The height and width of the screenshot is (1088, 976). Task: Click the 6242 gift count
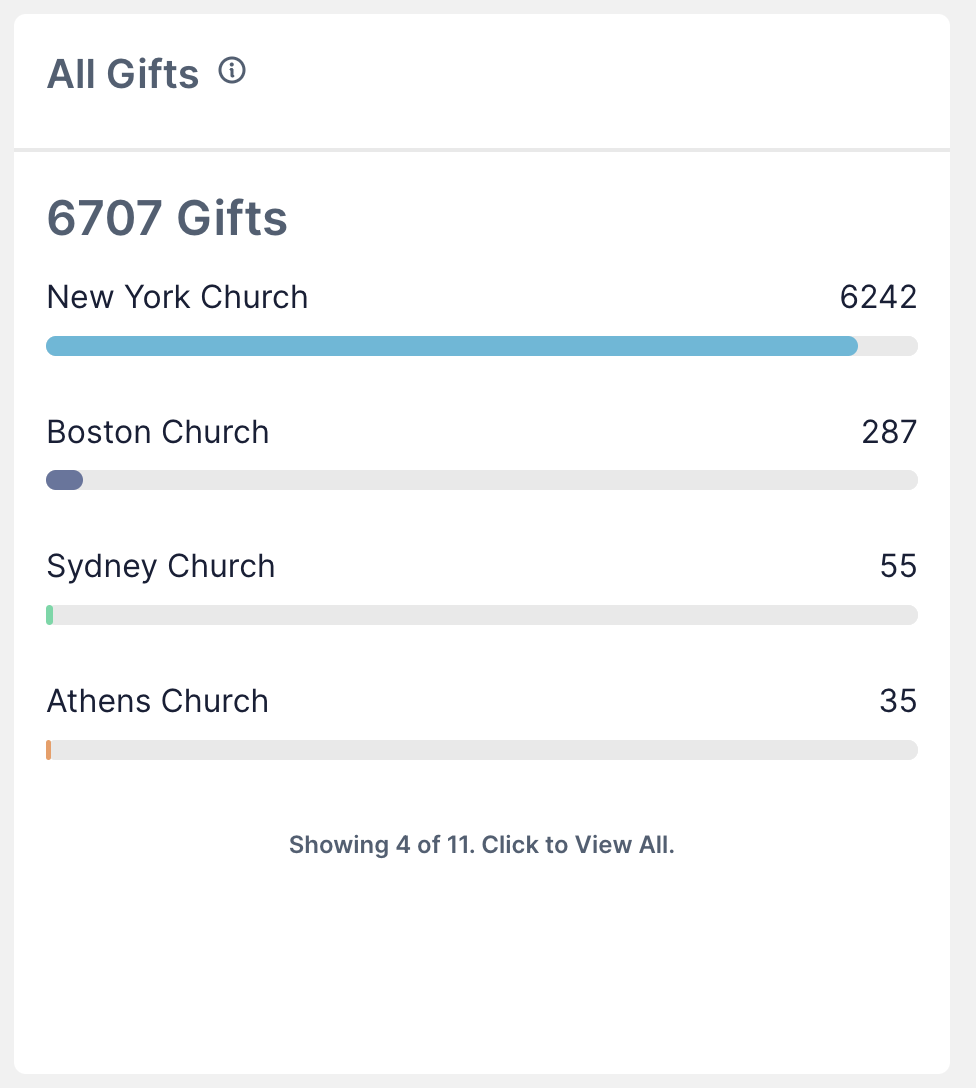(878, 297)
